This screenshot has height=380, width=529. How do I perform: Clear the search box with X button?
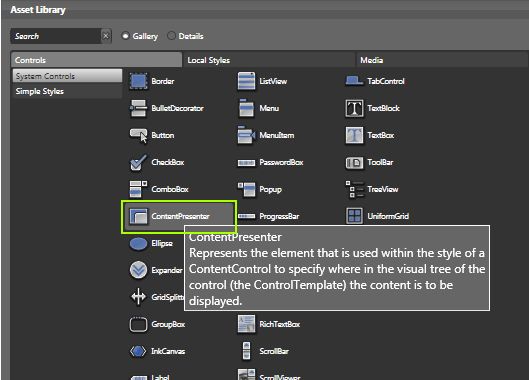point(106,36)
